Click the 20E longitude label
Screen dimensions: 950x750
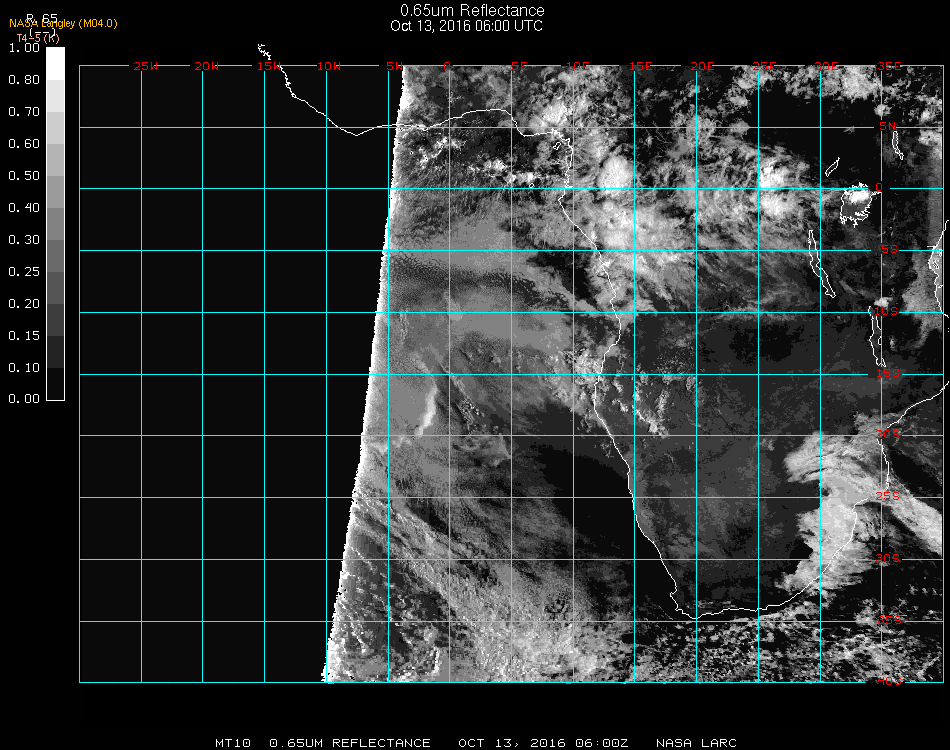[x=702, y=66]
